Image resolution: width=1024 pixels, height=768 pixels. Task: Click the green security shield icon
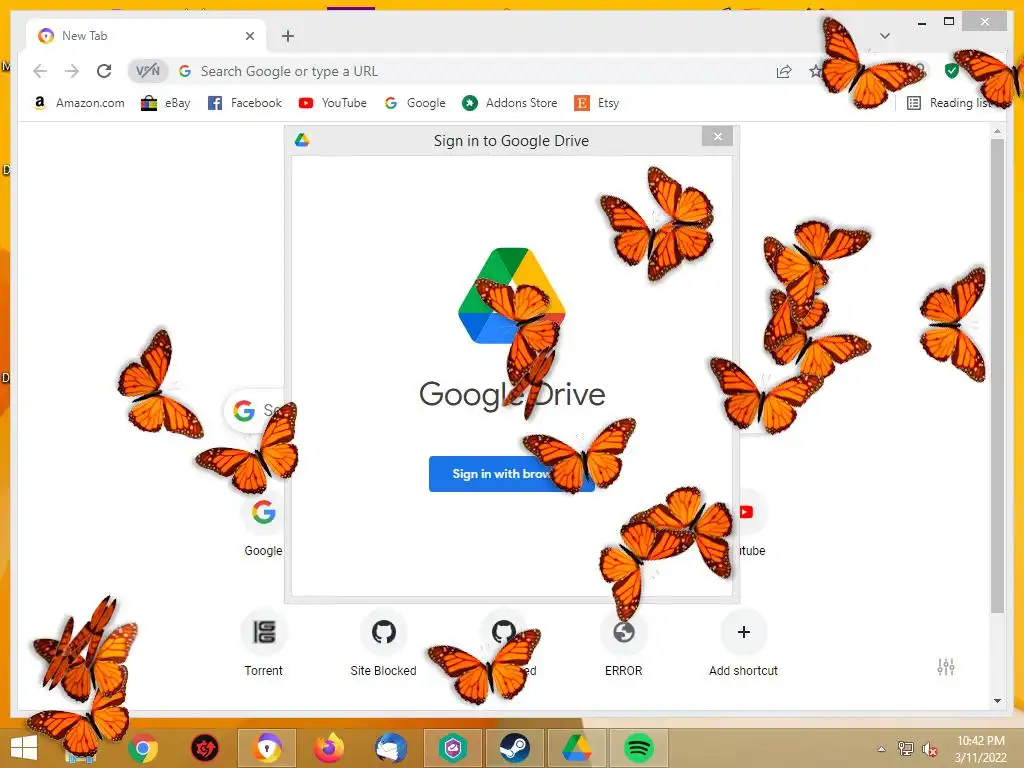(952, 71)
